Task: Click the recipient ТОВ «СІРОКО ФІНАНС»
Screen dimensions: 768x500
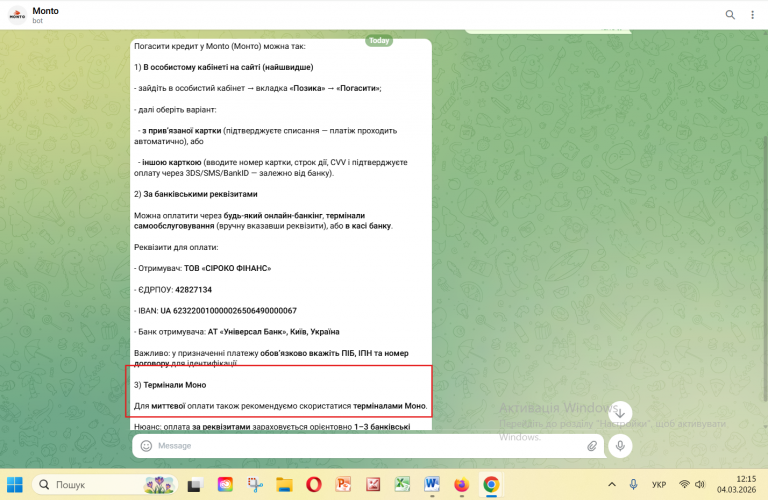Action: click(x=227, y=268)
